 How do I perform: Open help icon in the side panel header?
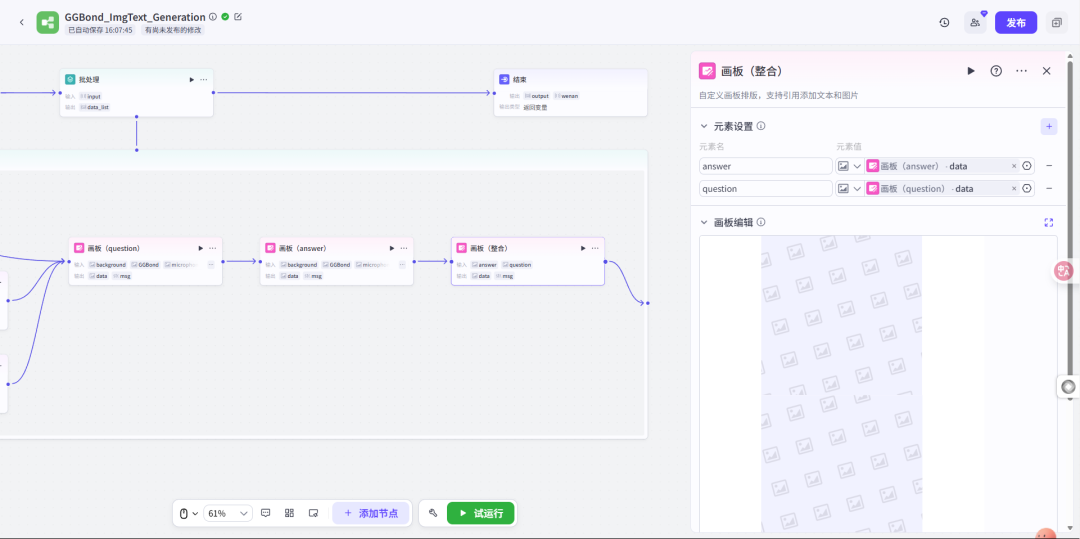(996, 71)
